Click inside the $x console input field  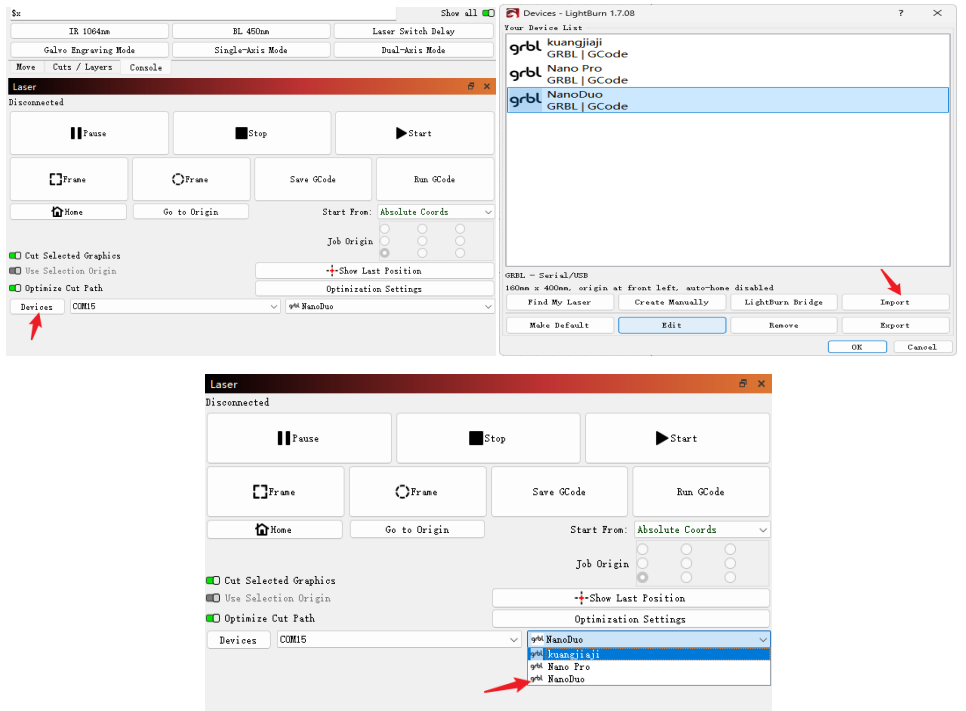coord(98,13)
